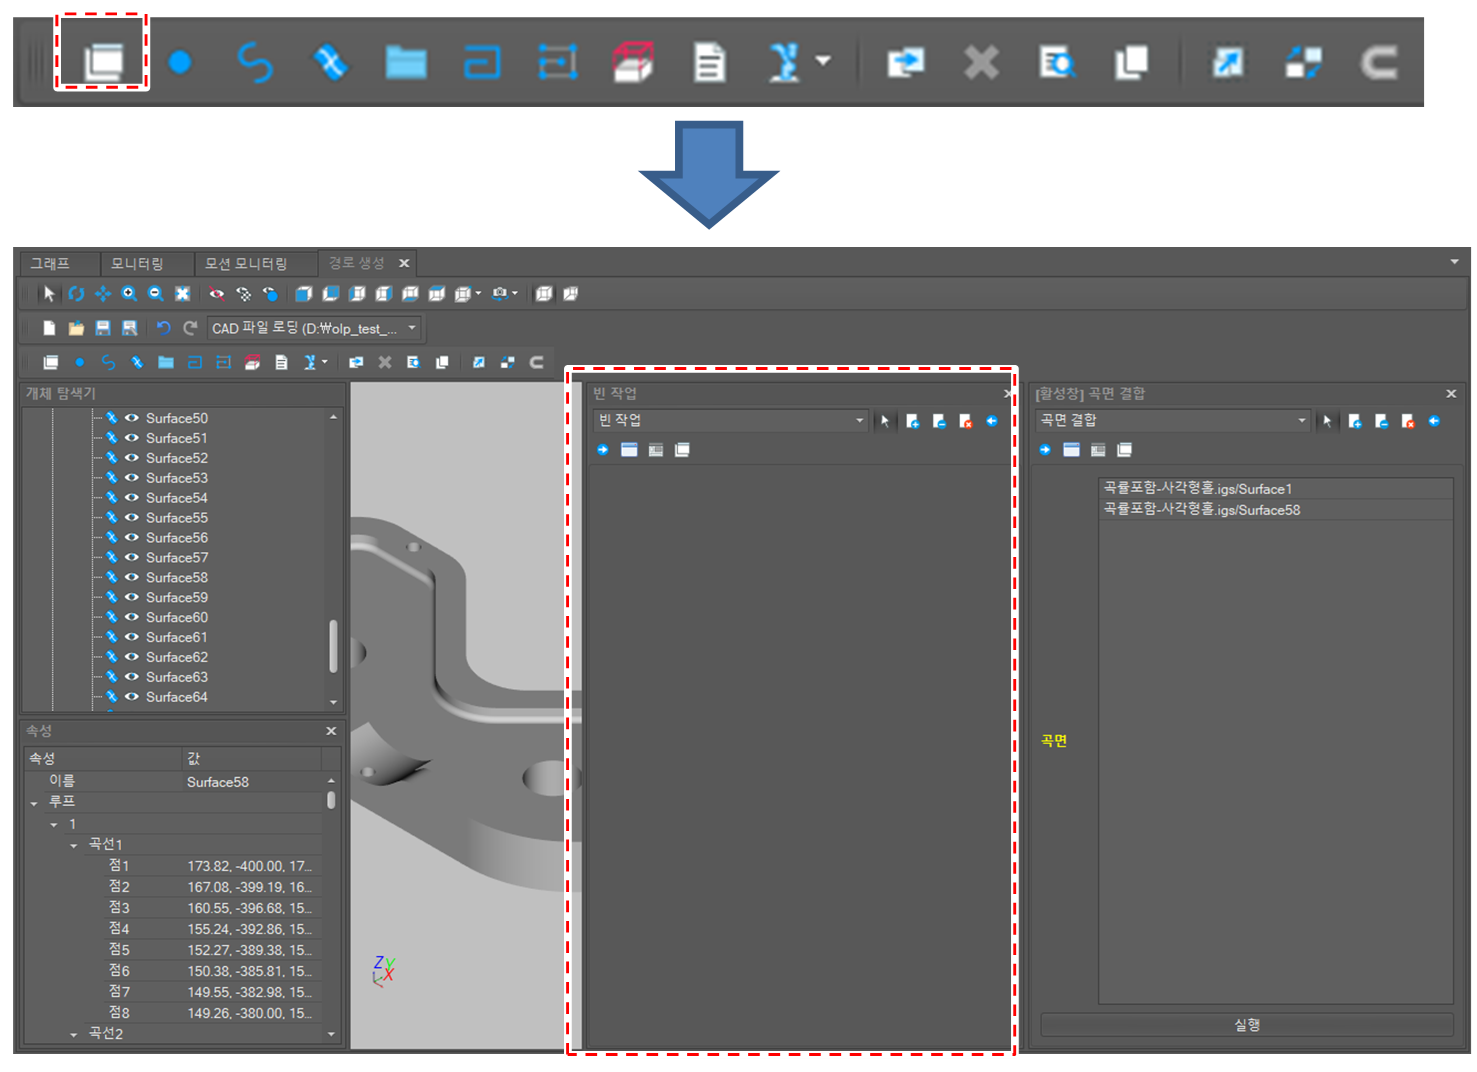
Task: Open the 곡면 결합 task dropdown
Action: click(1301, 421)
